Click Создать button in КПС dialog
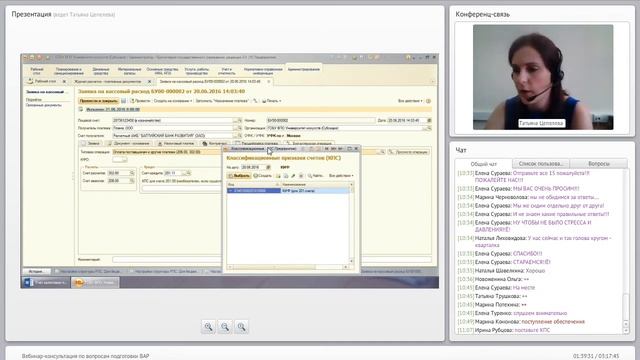 [x=263, y=176]
